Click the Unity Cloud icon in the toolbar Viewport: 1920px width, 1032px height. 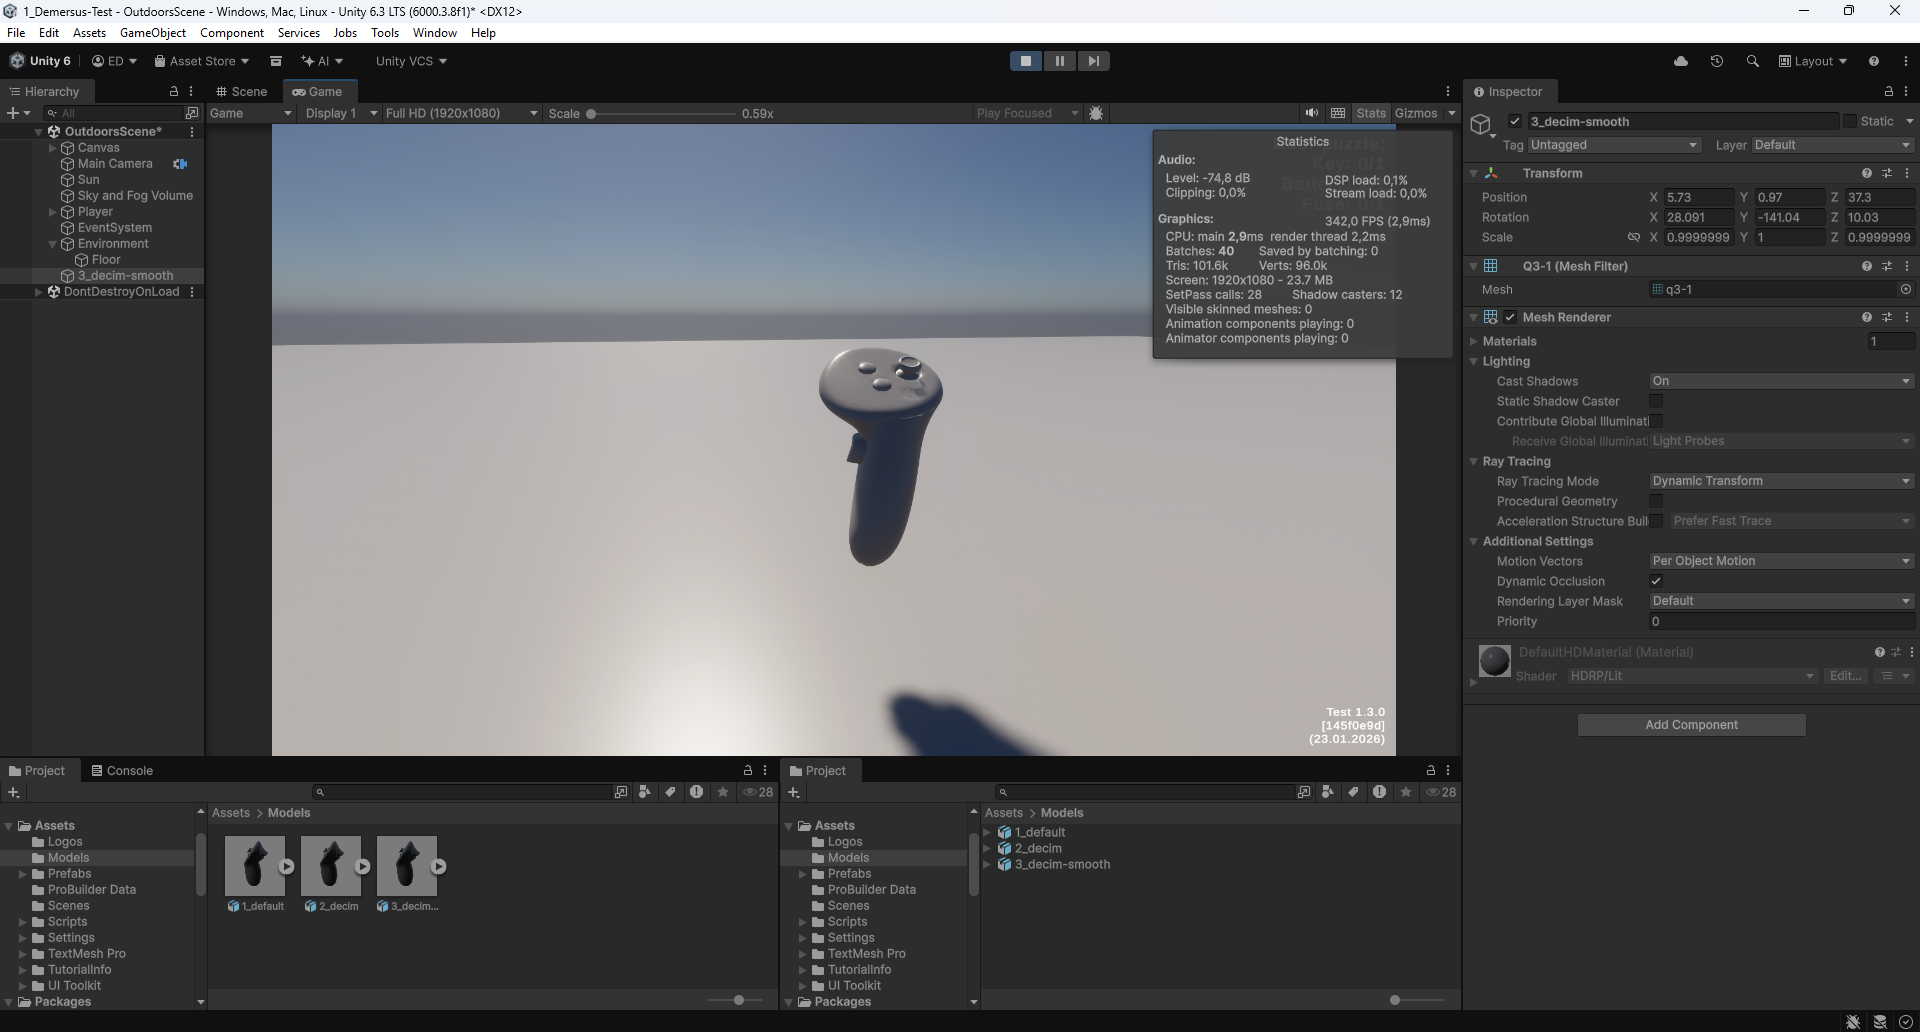pyautogui.click(x=1681, y=61)
